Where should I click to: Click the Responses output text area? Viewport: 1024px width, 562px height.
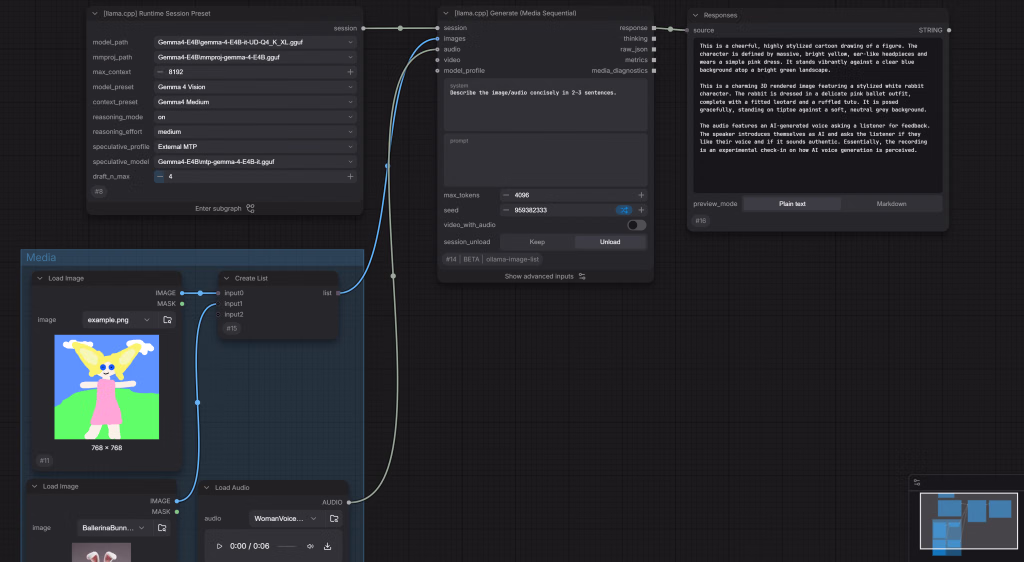(818, 116)
